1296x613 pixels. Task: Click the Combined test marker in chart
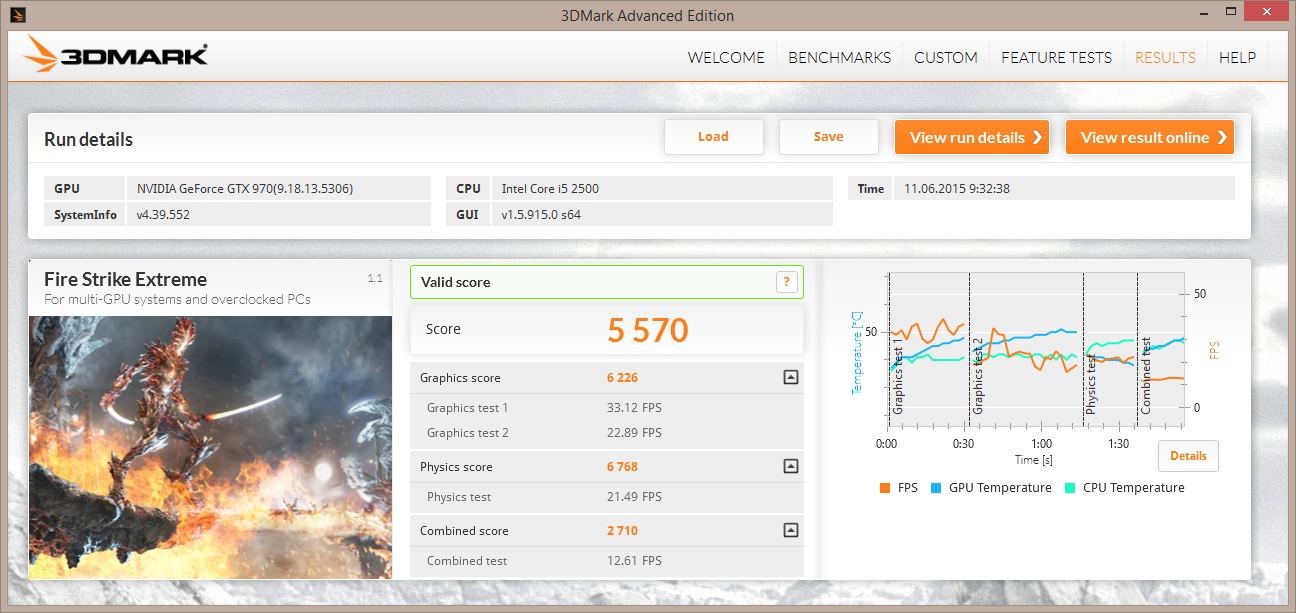1146,376
